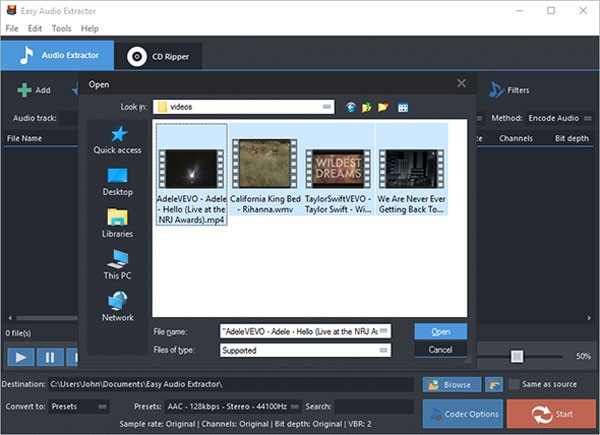Viewport: 600px width, 435px height.
Task: Switch to the CD Ripper tab
Action: [x=158, y=57]
